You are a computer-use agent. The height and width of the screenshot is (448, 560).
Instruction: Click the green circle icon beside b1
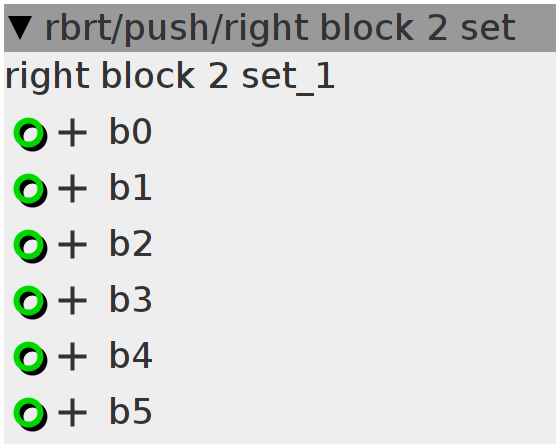tap(30, 190)
